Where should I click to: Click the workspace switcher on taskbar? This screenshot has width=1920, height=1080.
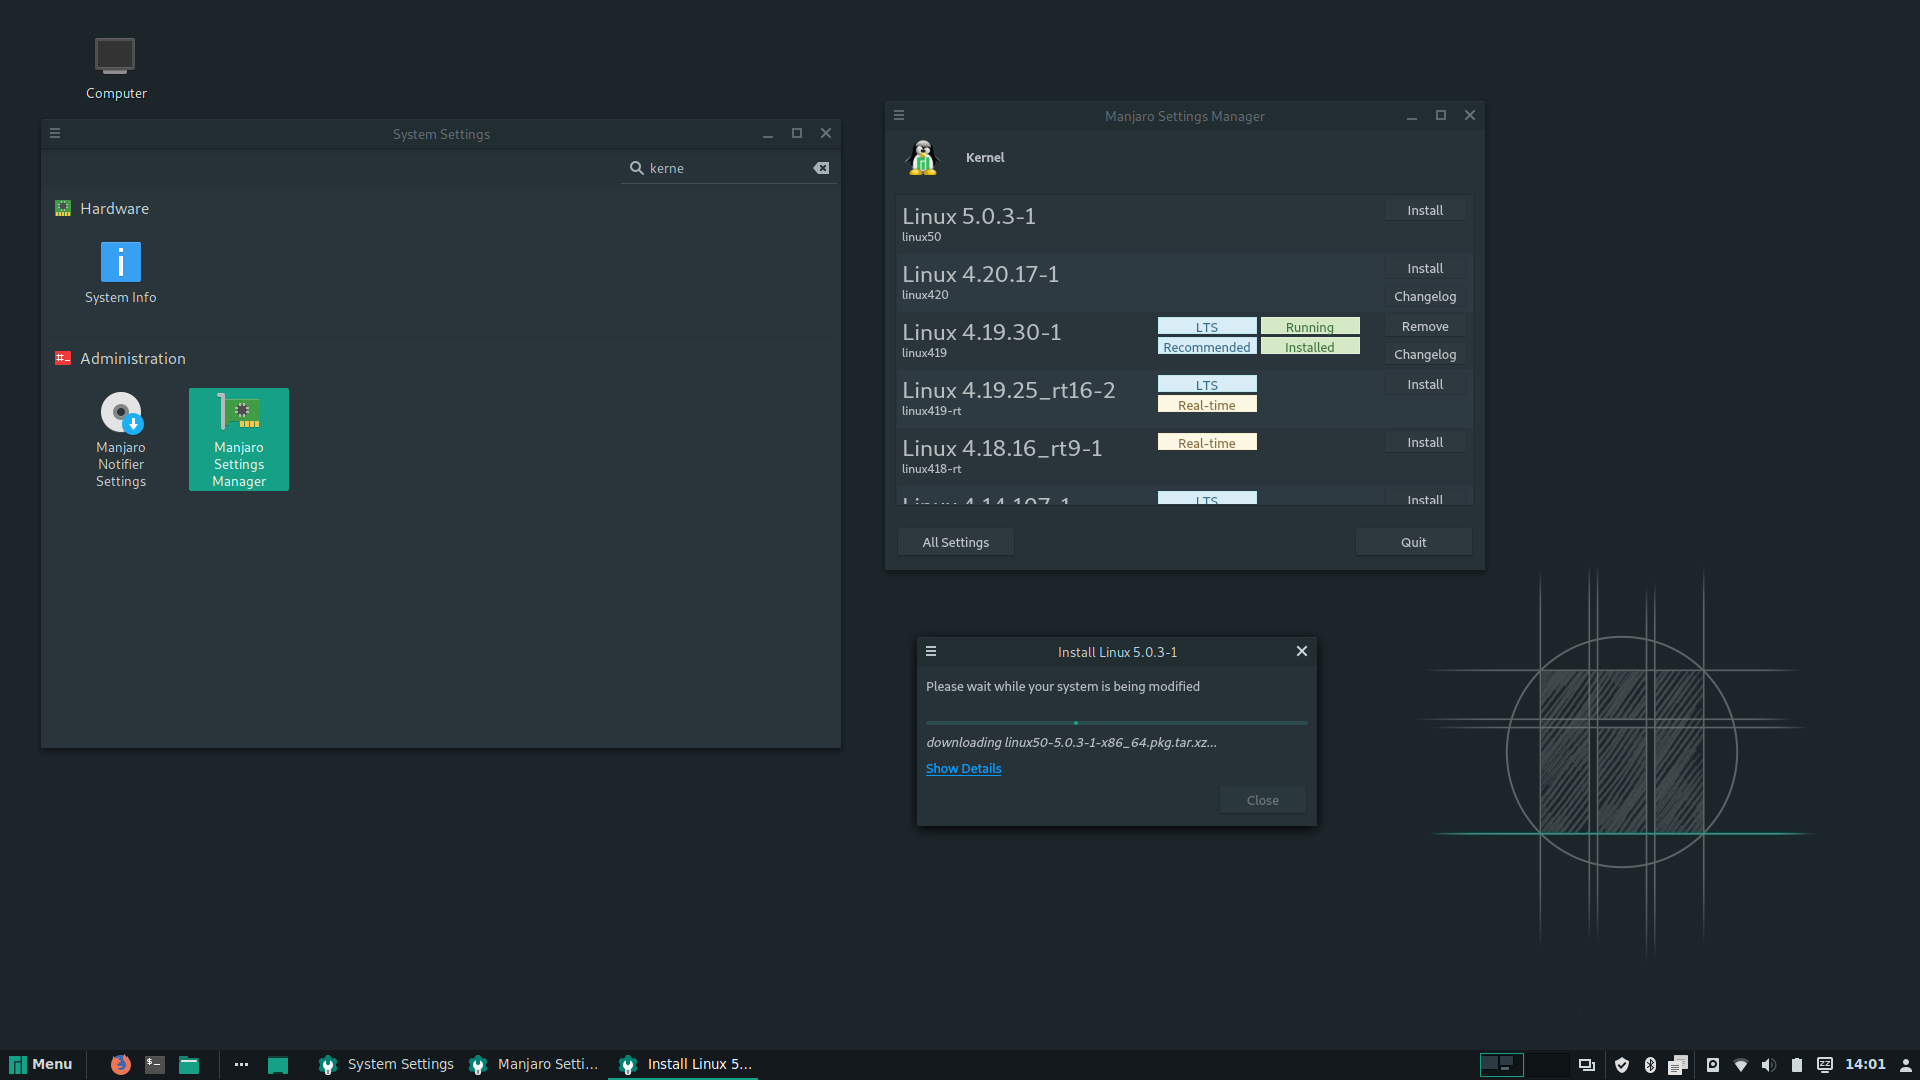tap(1525, 1065)
